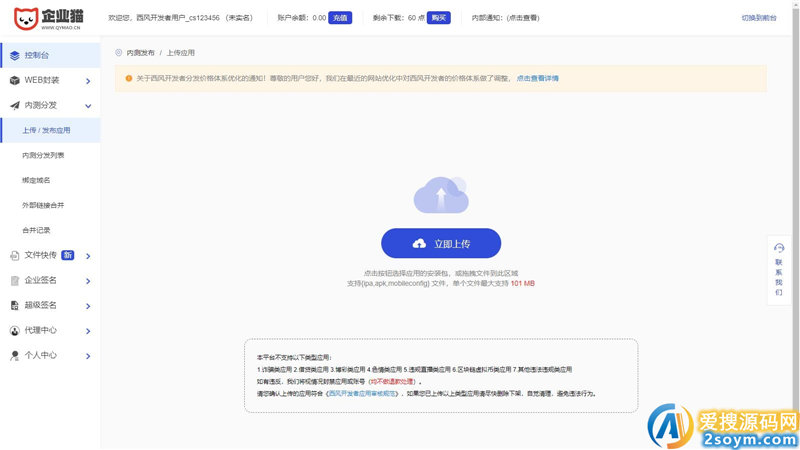The image size is (800, 450).
Task: Open the 联系我们 headset support widget
Action: click(x=779, y=270)
